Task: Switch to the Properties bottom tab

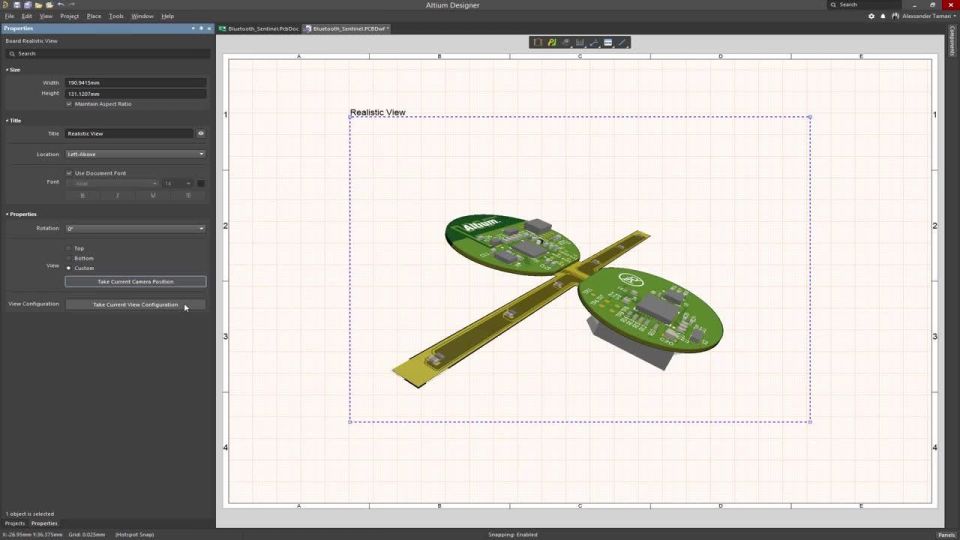Action: 44,523
